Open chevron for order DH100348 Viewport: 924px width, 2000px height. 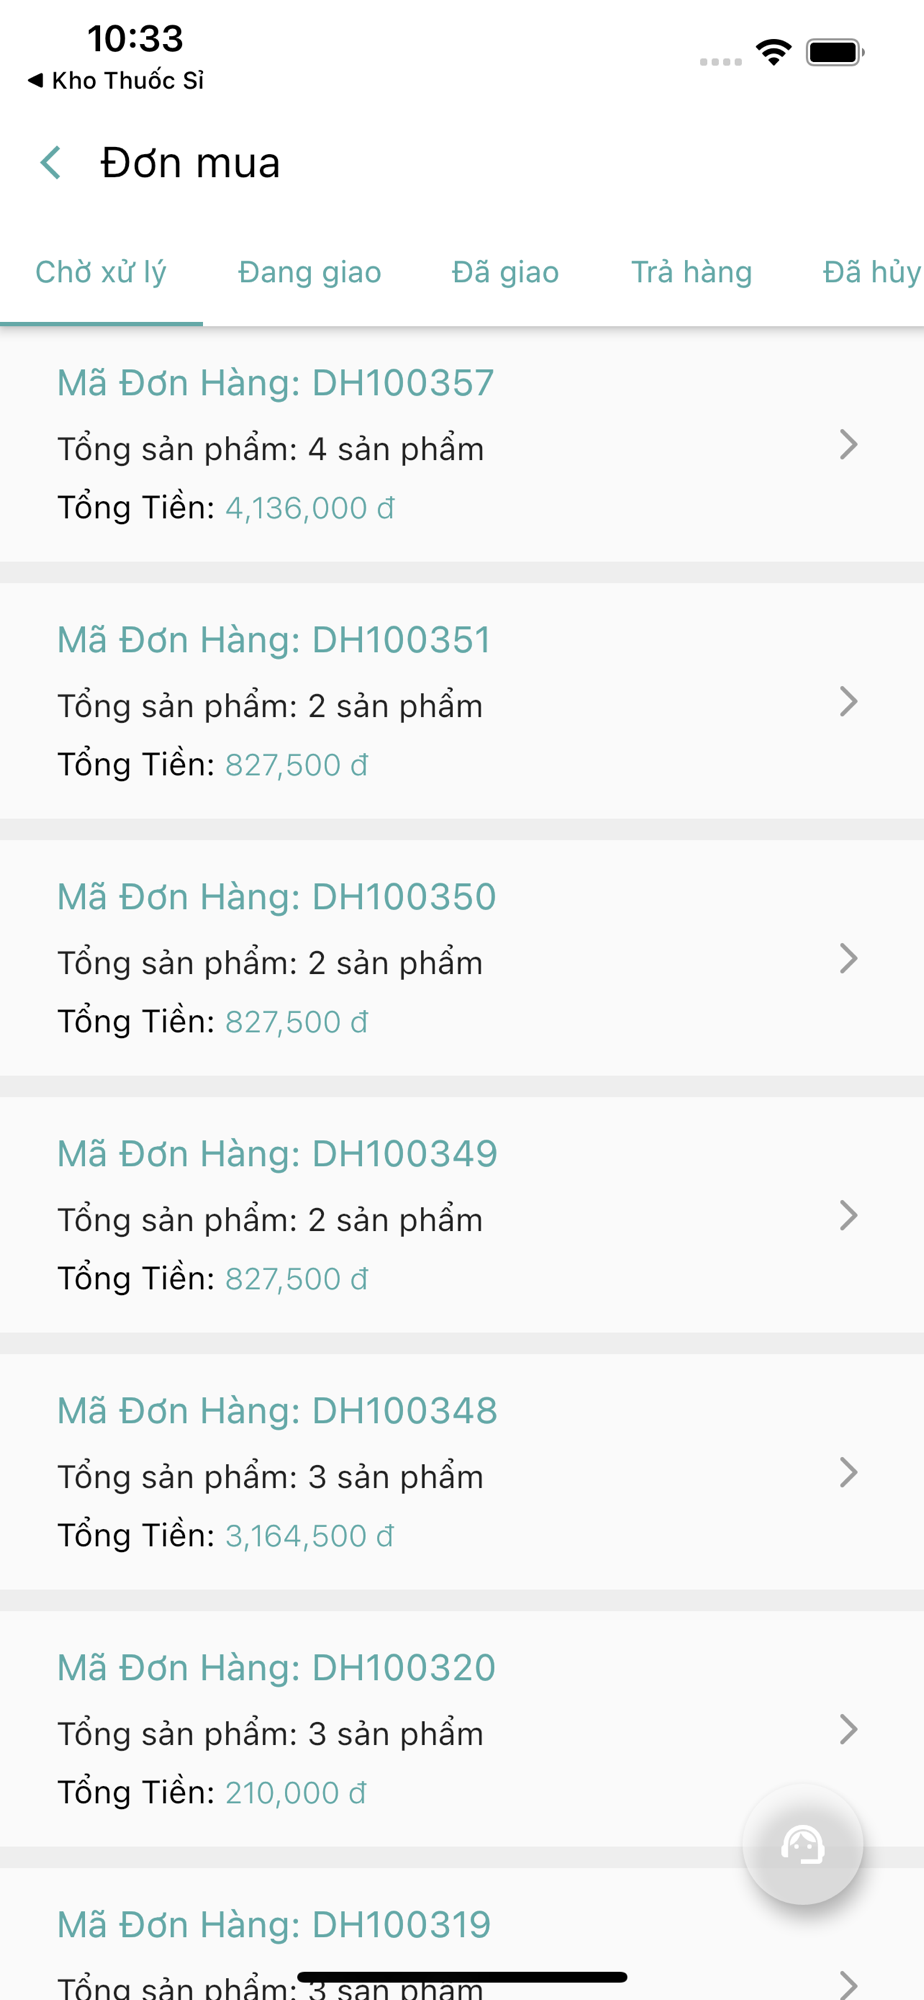tap(848, 1473)
